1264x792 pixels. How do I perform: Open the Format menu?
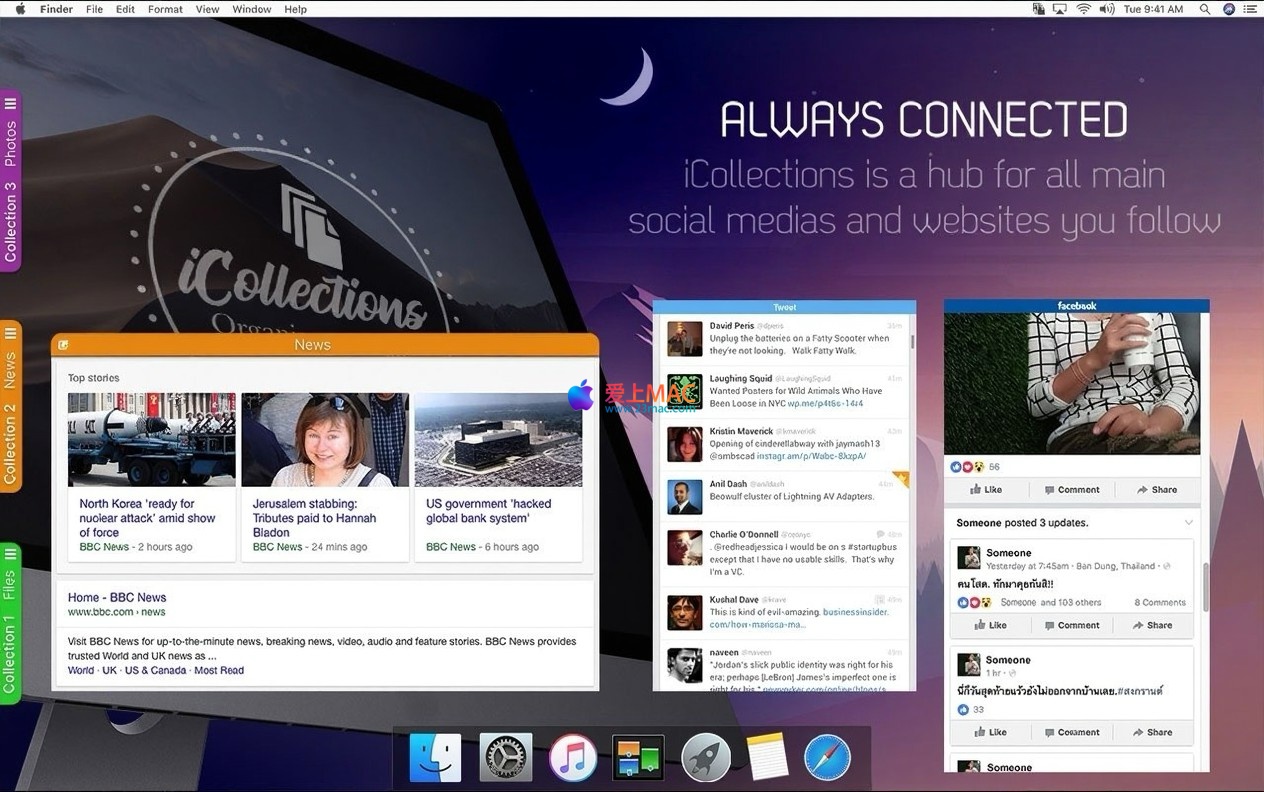(165, 9)
